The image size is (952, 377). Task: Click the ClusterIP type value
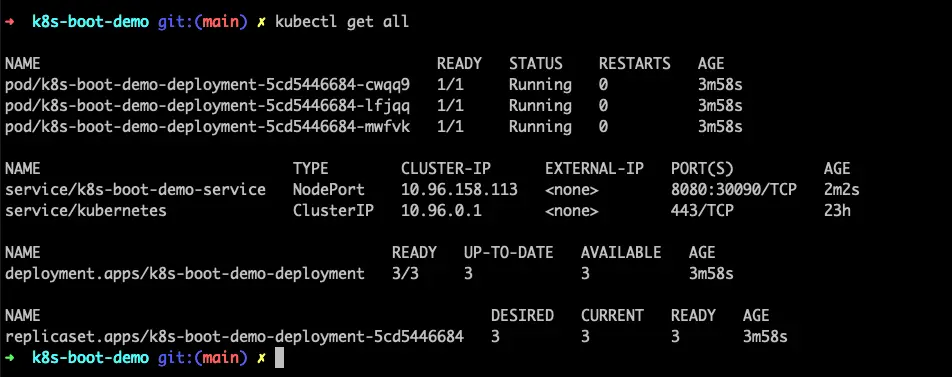333,211
